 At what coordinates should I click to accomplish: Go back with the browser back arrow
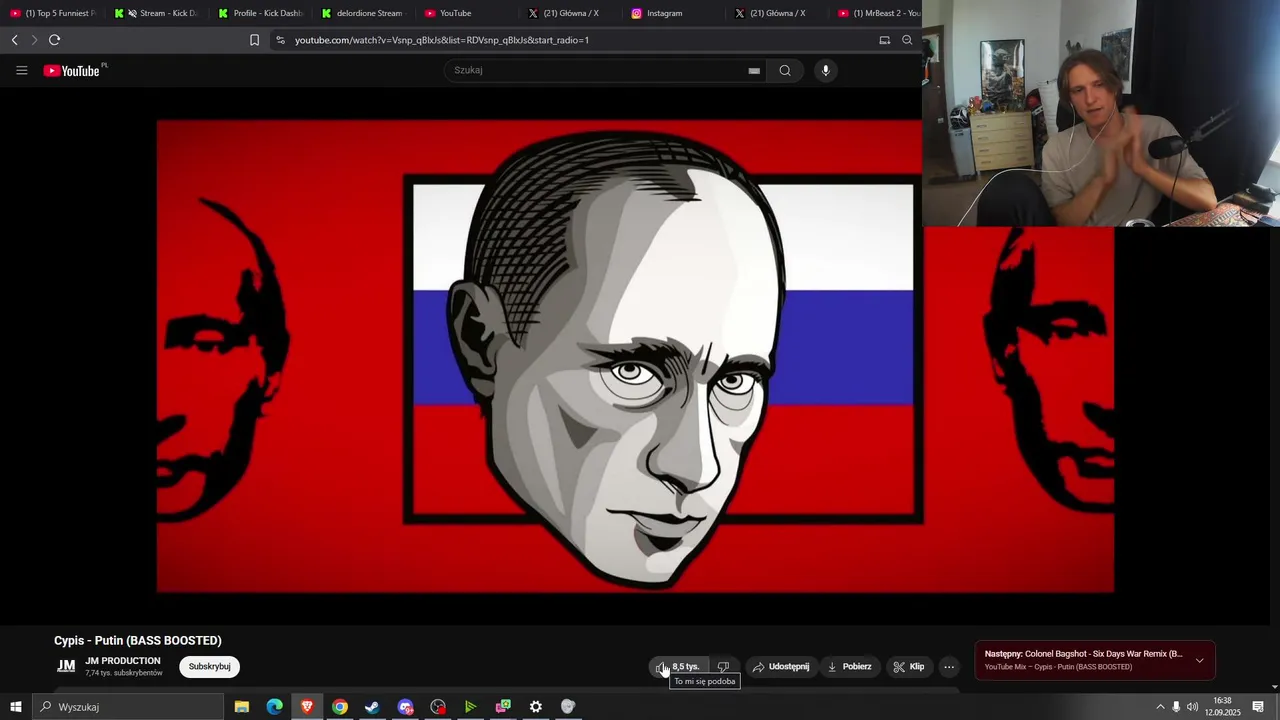point(14,40)
